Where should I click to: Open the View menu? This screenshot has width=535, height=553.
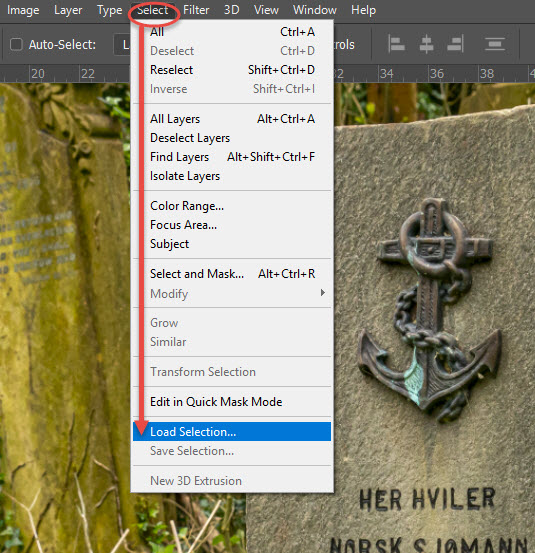click(266, 10)
